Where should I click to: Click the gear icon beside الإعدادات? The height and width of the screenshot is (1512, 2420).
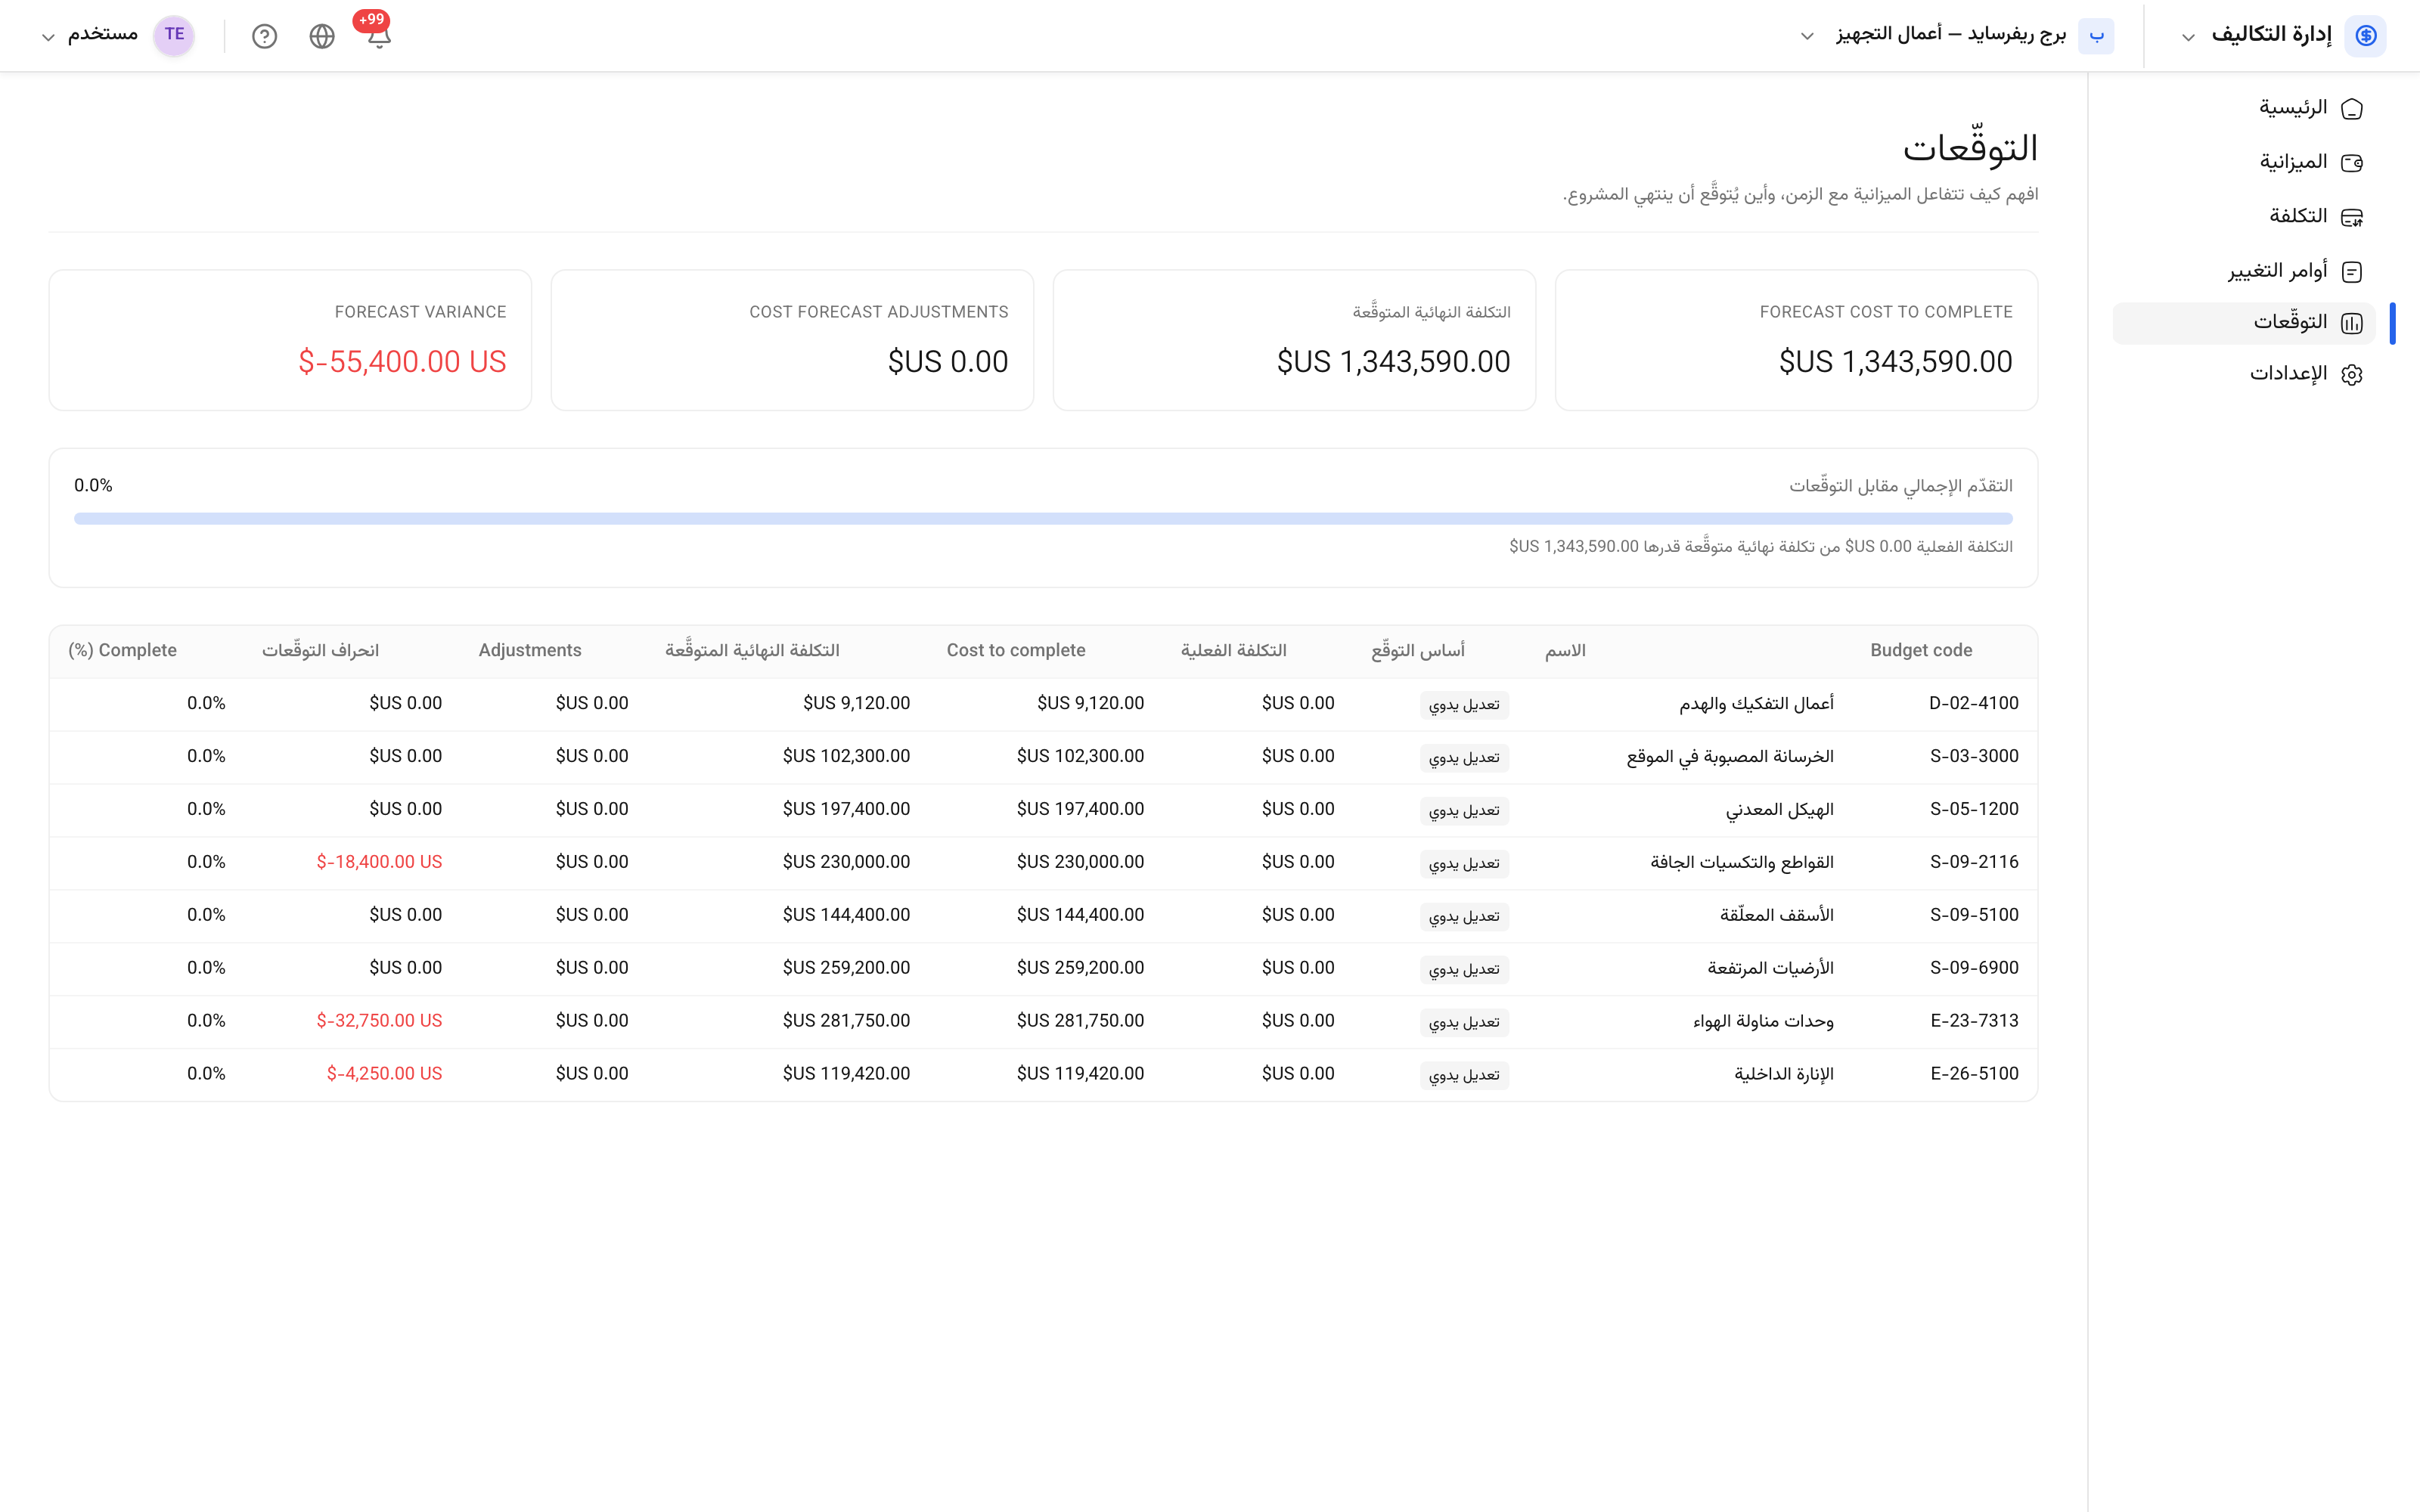pyautogui.click(x=2352, y=374)
